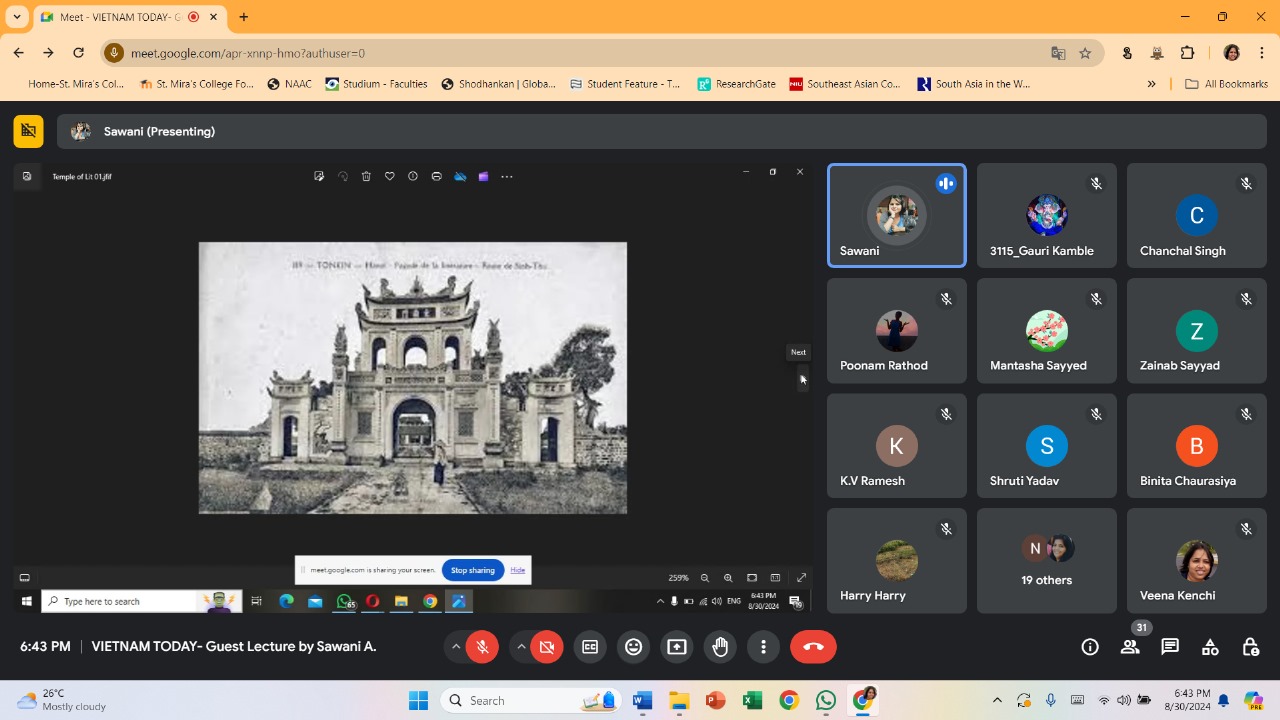Open the ResearchGate bookmark

click(x=737, y=84)
